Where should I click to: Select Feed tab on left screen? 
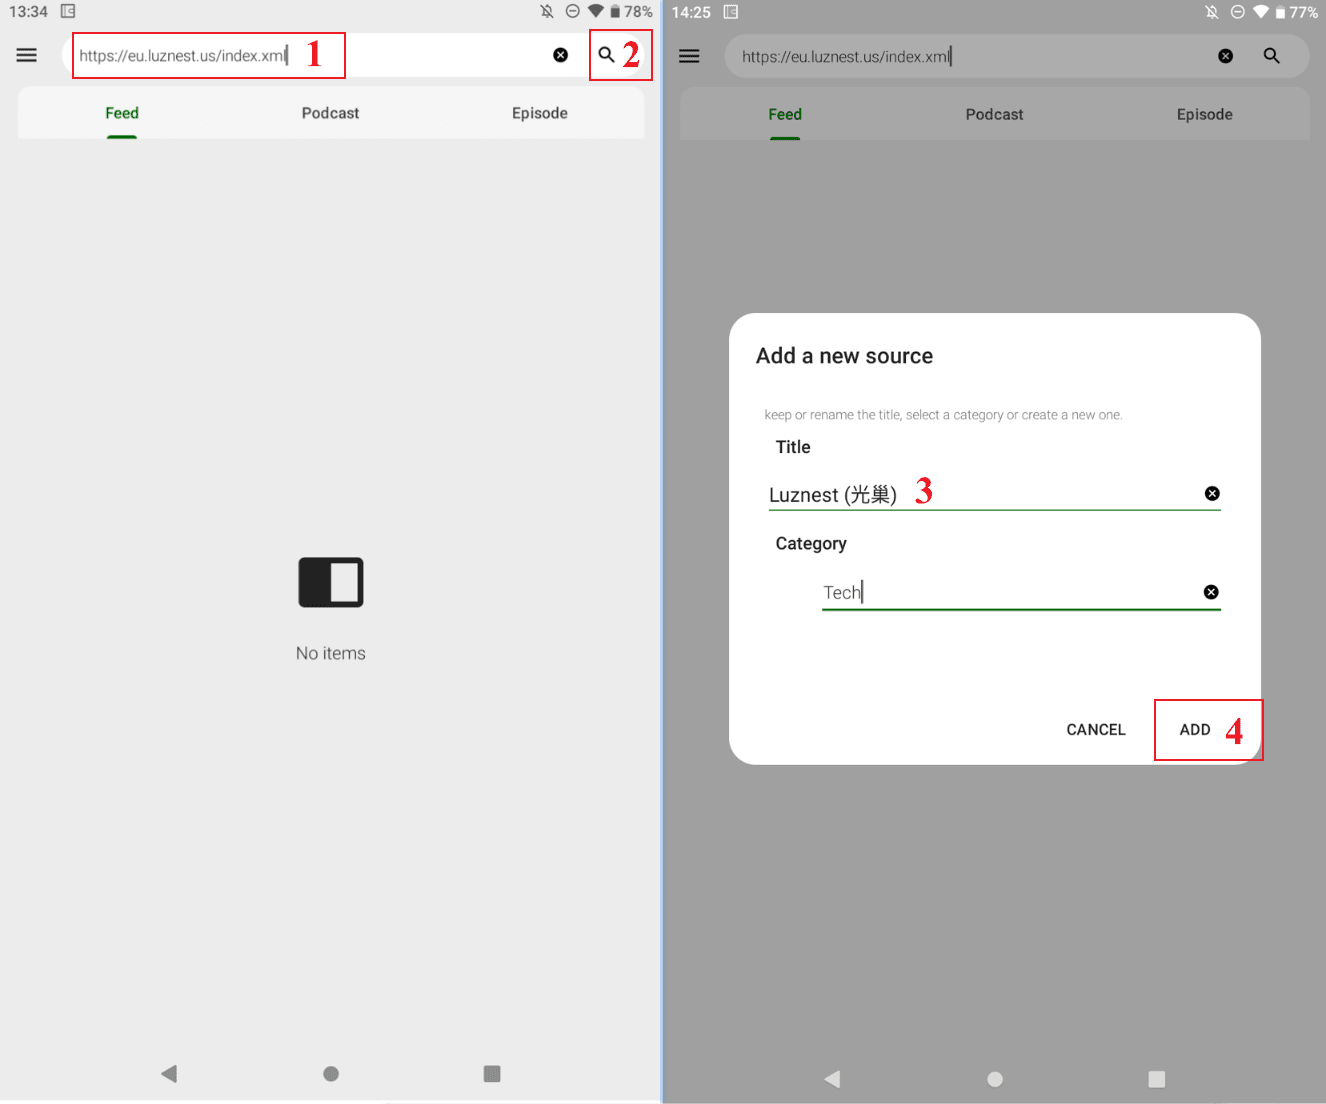point(122,113)
